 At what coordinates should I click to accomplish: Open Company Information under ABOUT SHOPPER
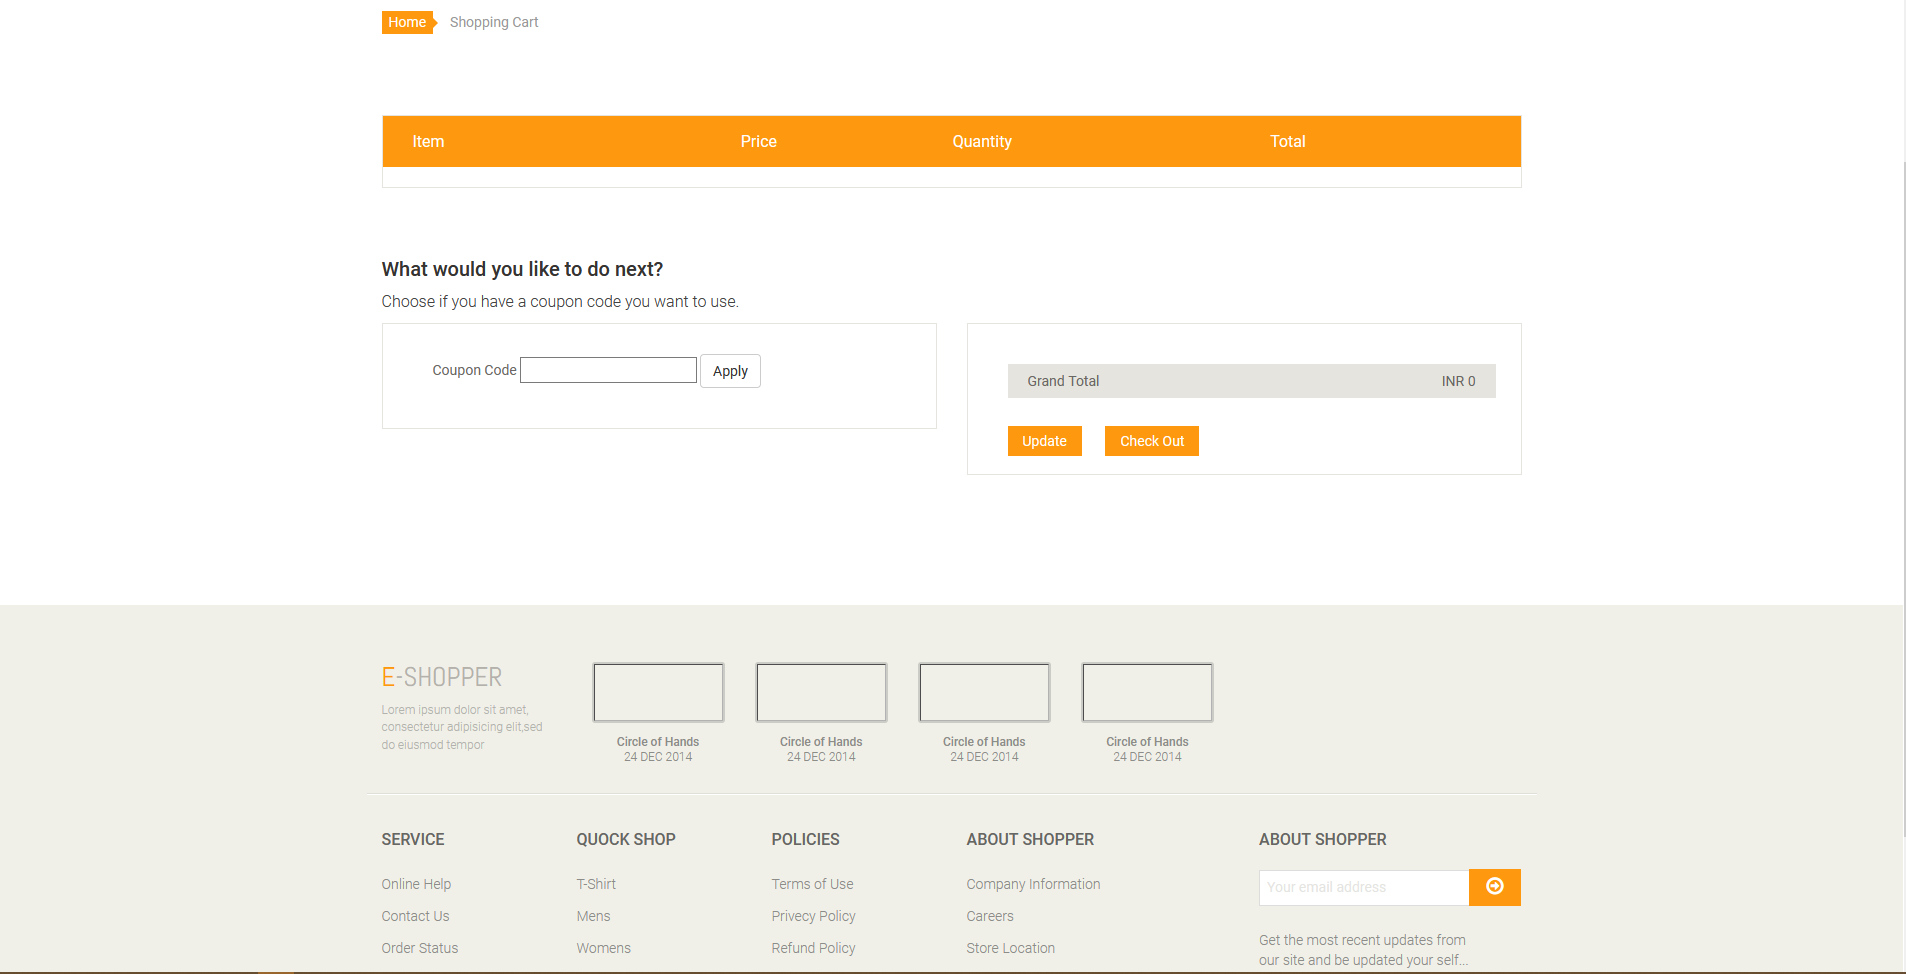pyautogui.click(x=1032, y=884)
